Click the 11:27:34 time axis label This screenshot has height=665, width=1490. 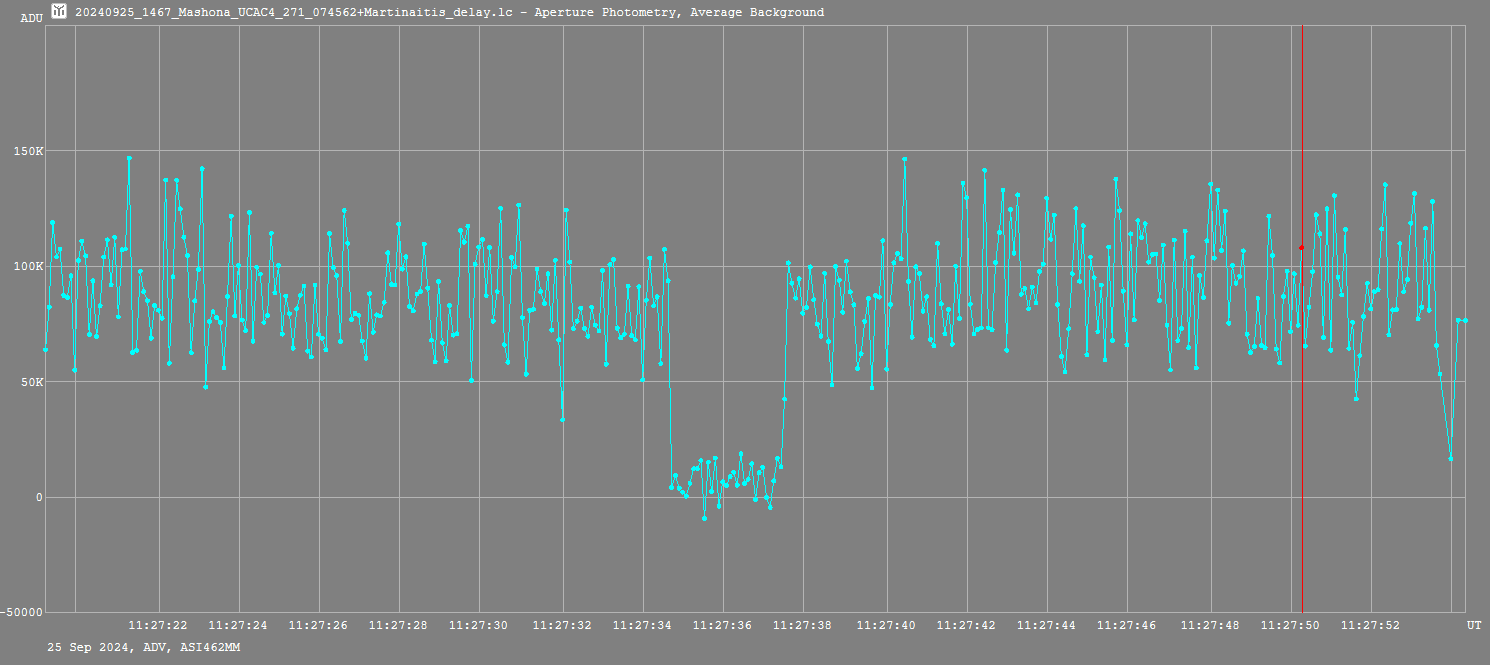[x=642, y=625]
